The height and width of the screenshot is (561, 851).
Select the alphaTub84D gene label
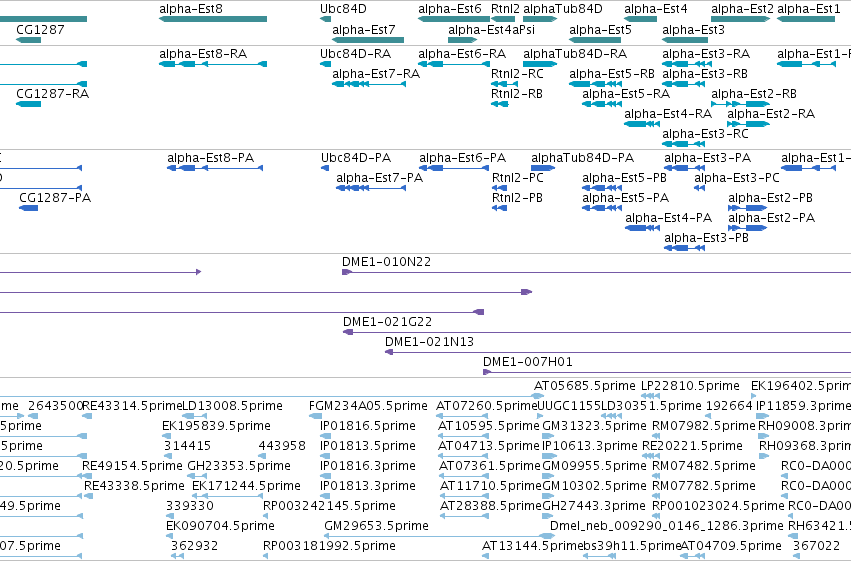coord(563,9)
